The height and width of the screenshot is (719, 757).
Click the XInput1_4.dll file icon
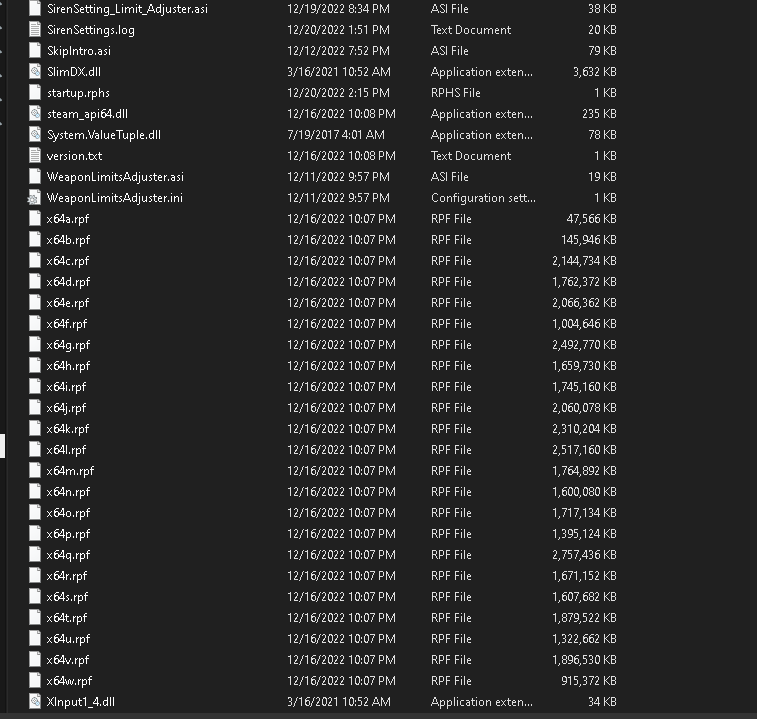(37, 702)
